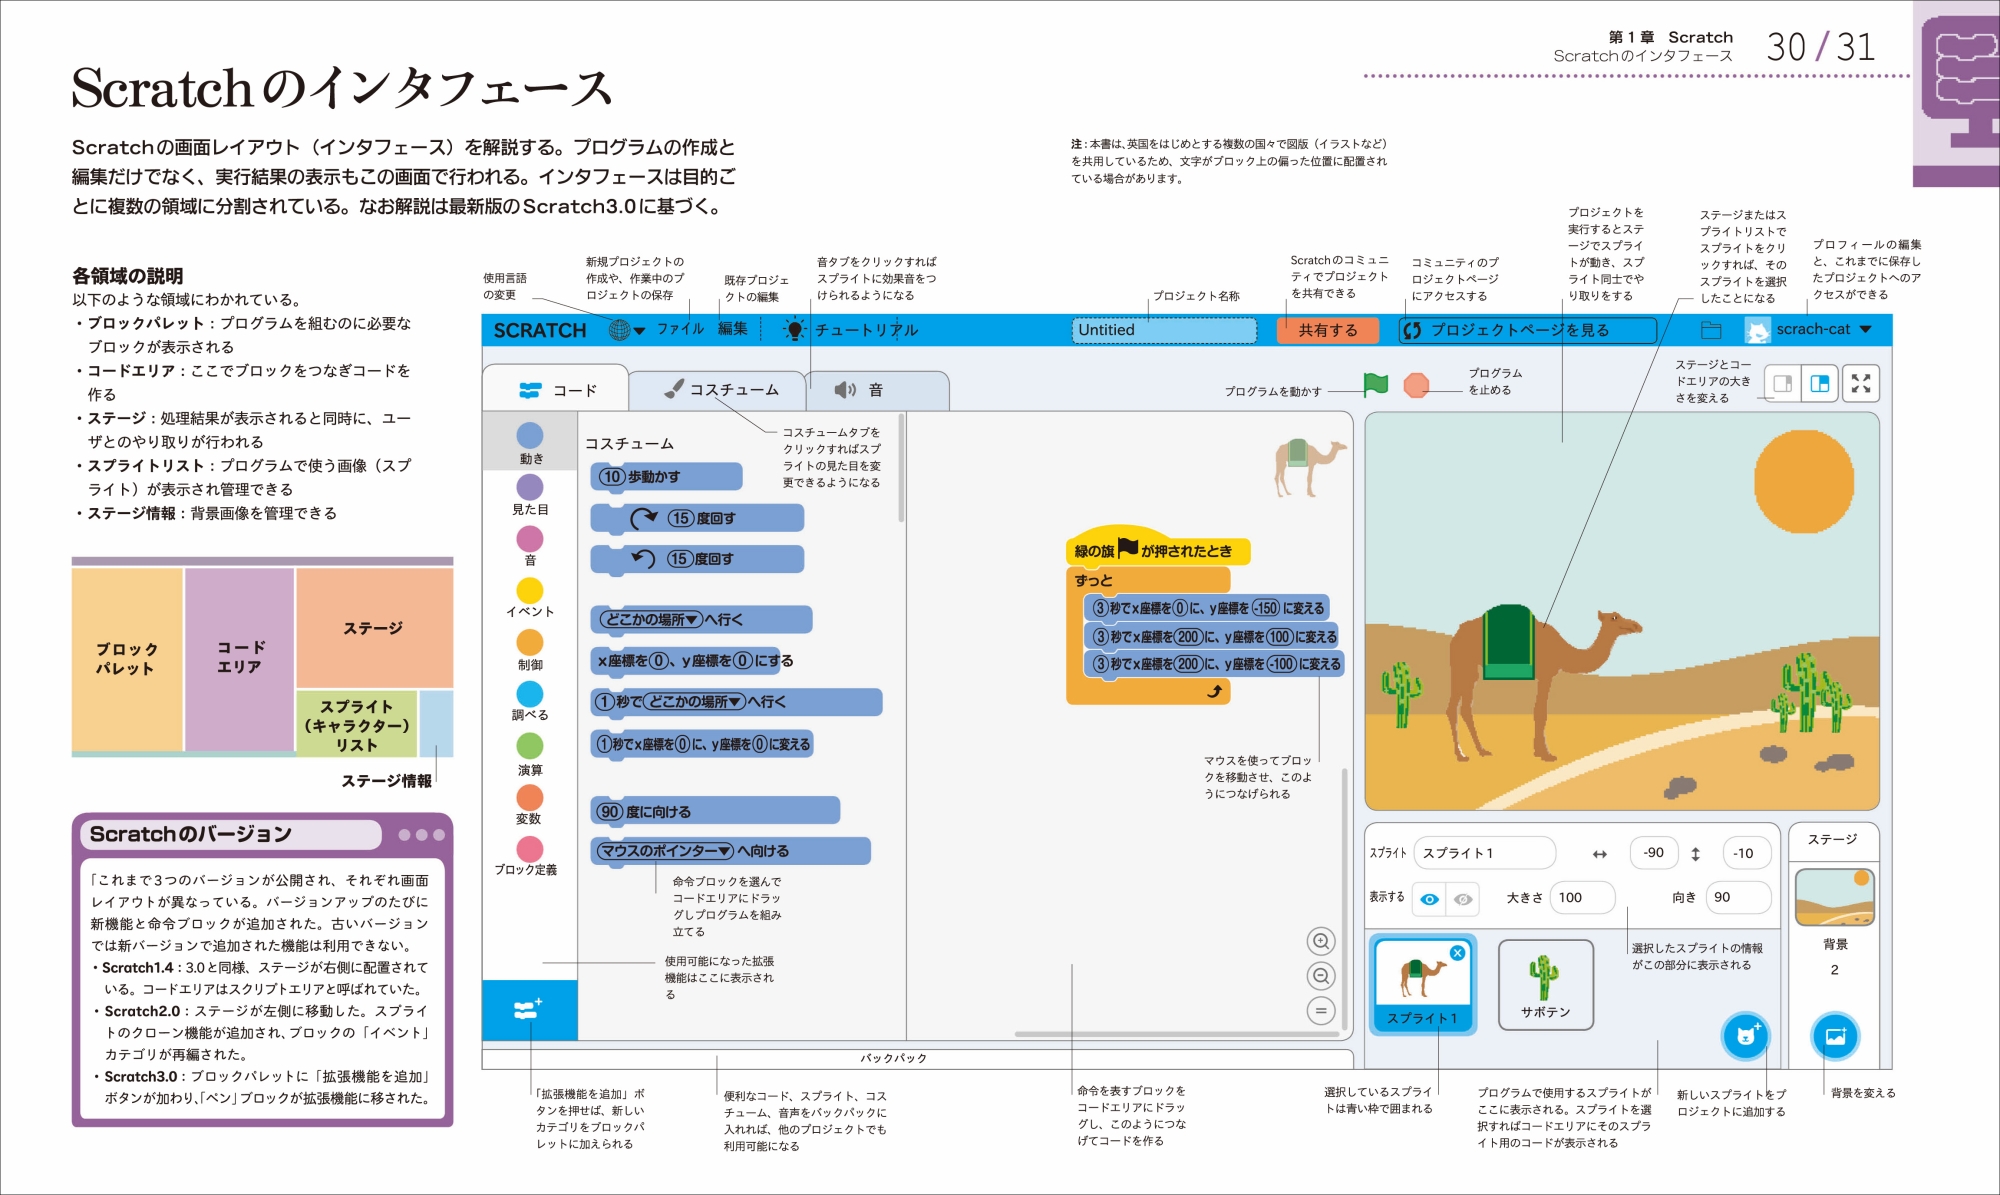Click the clockwise 15度回す block

(697, 518)
